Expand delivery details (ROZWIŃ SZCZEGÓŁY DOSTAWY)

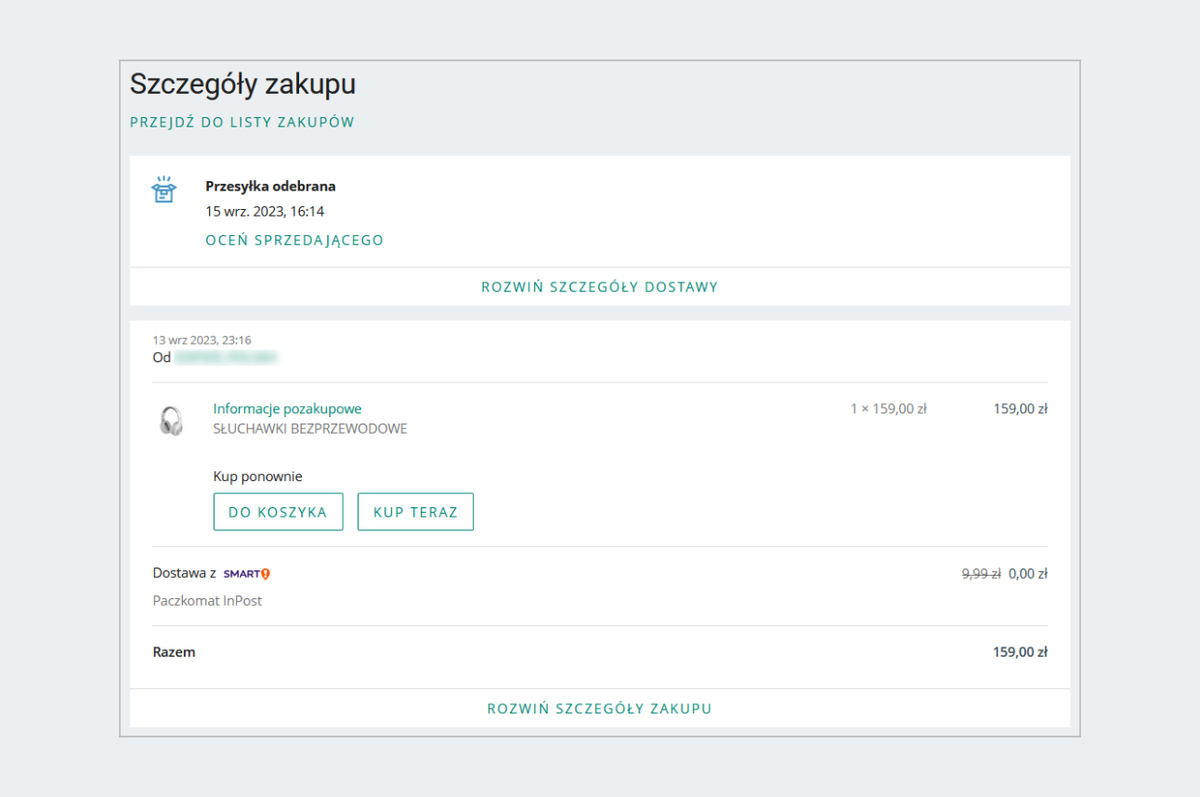pos(599,287)
